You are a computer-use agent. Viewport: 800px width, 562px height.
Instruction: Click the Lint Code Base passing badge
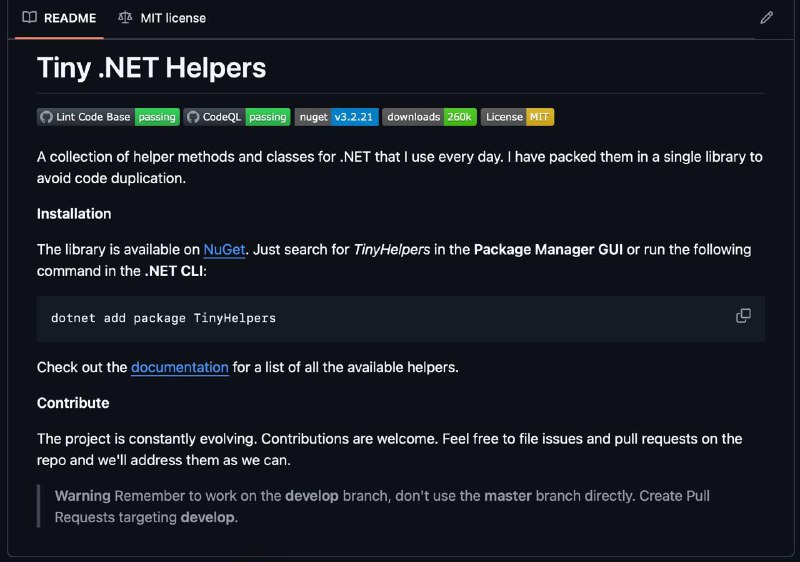[108, 117]
